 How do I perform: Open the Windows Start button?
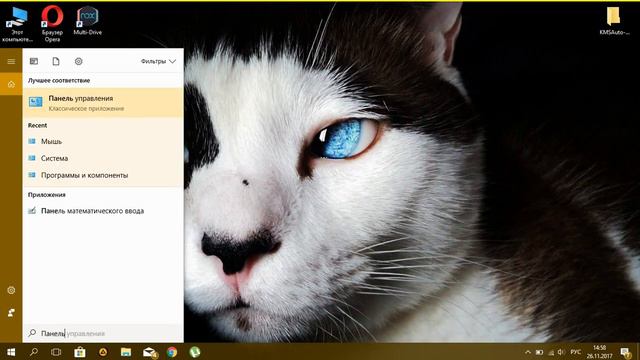[x=11, y=352]
